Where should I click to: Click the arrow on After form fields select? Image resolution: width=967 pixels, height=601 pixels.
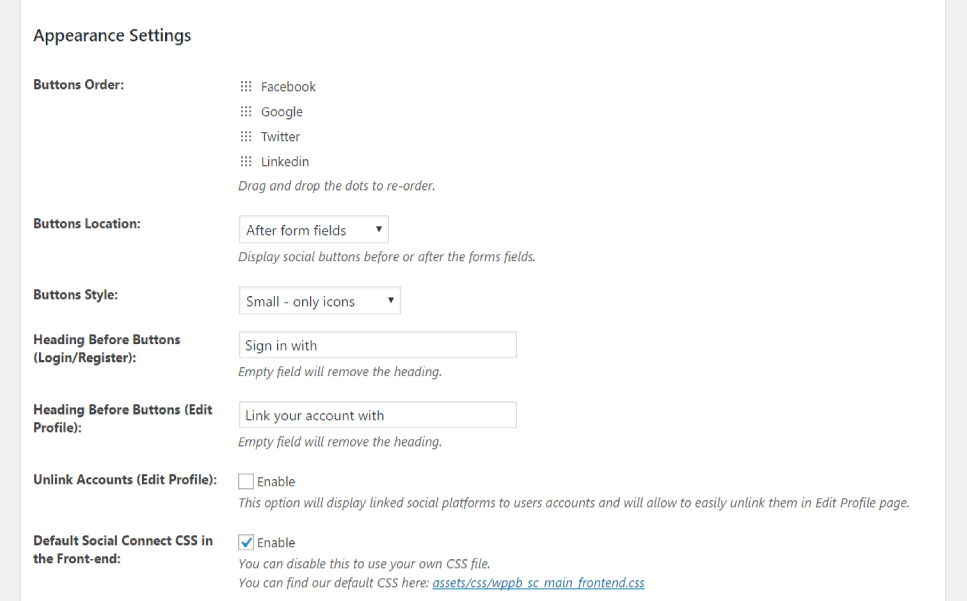[x=379, y=229]
